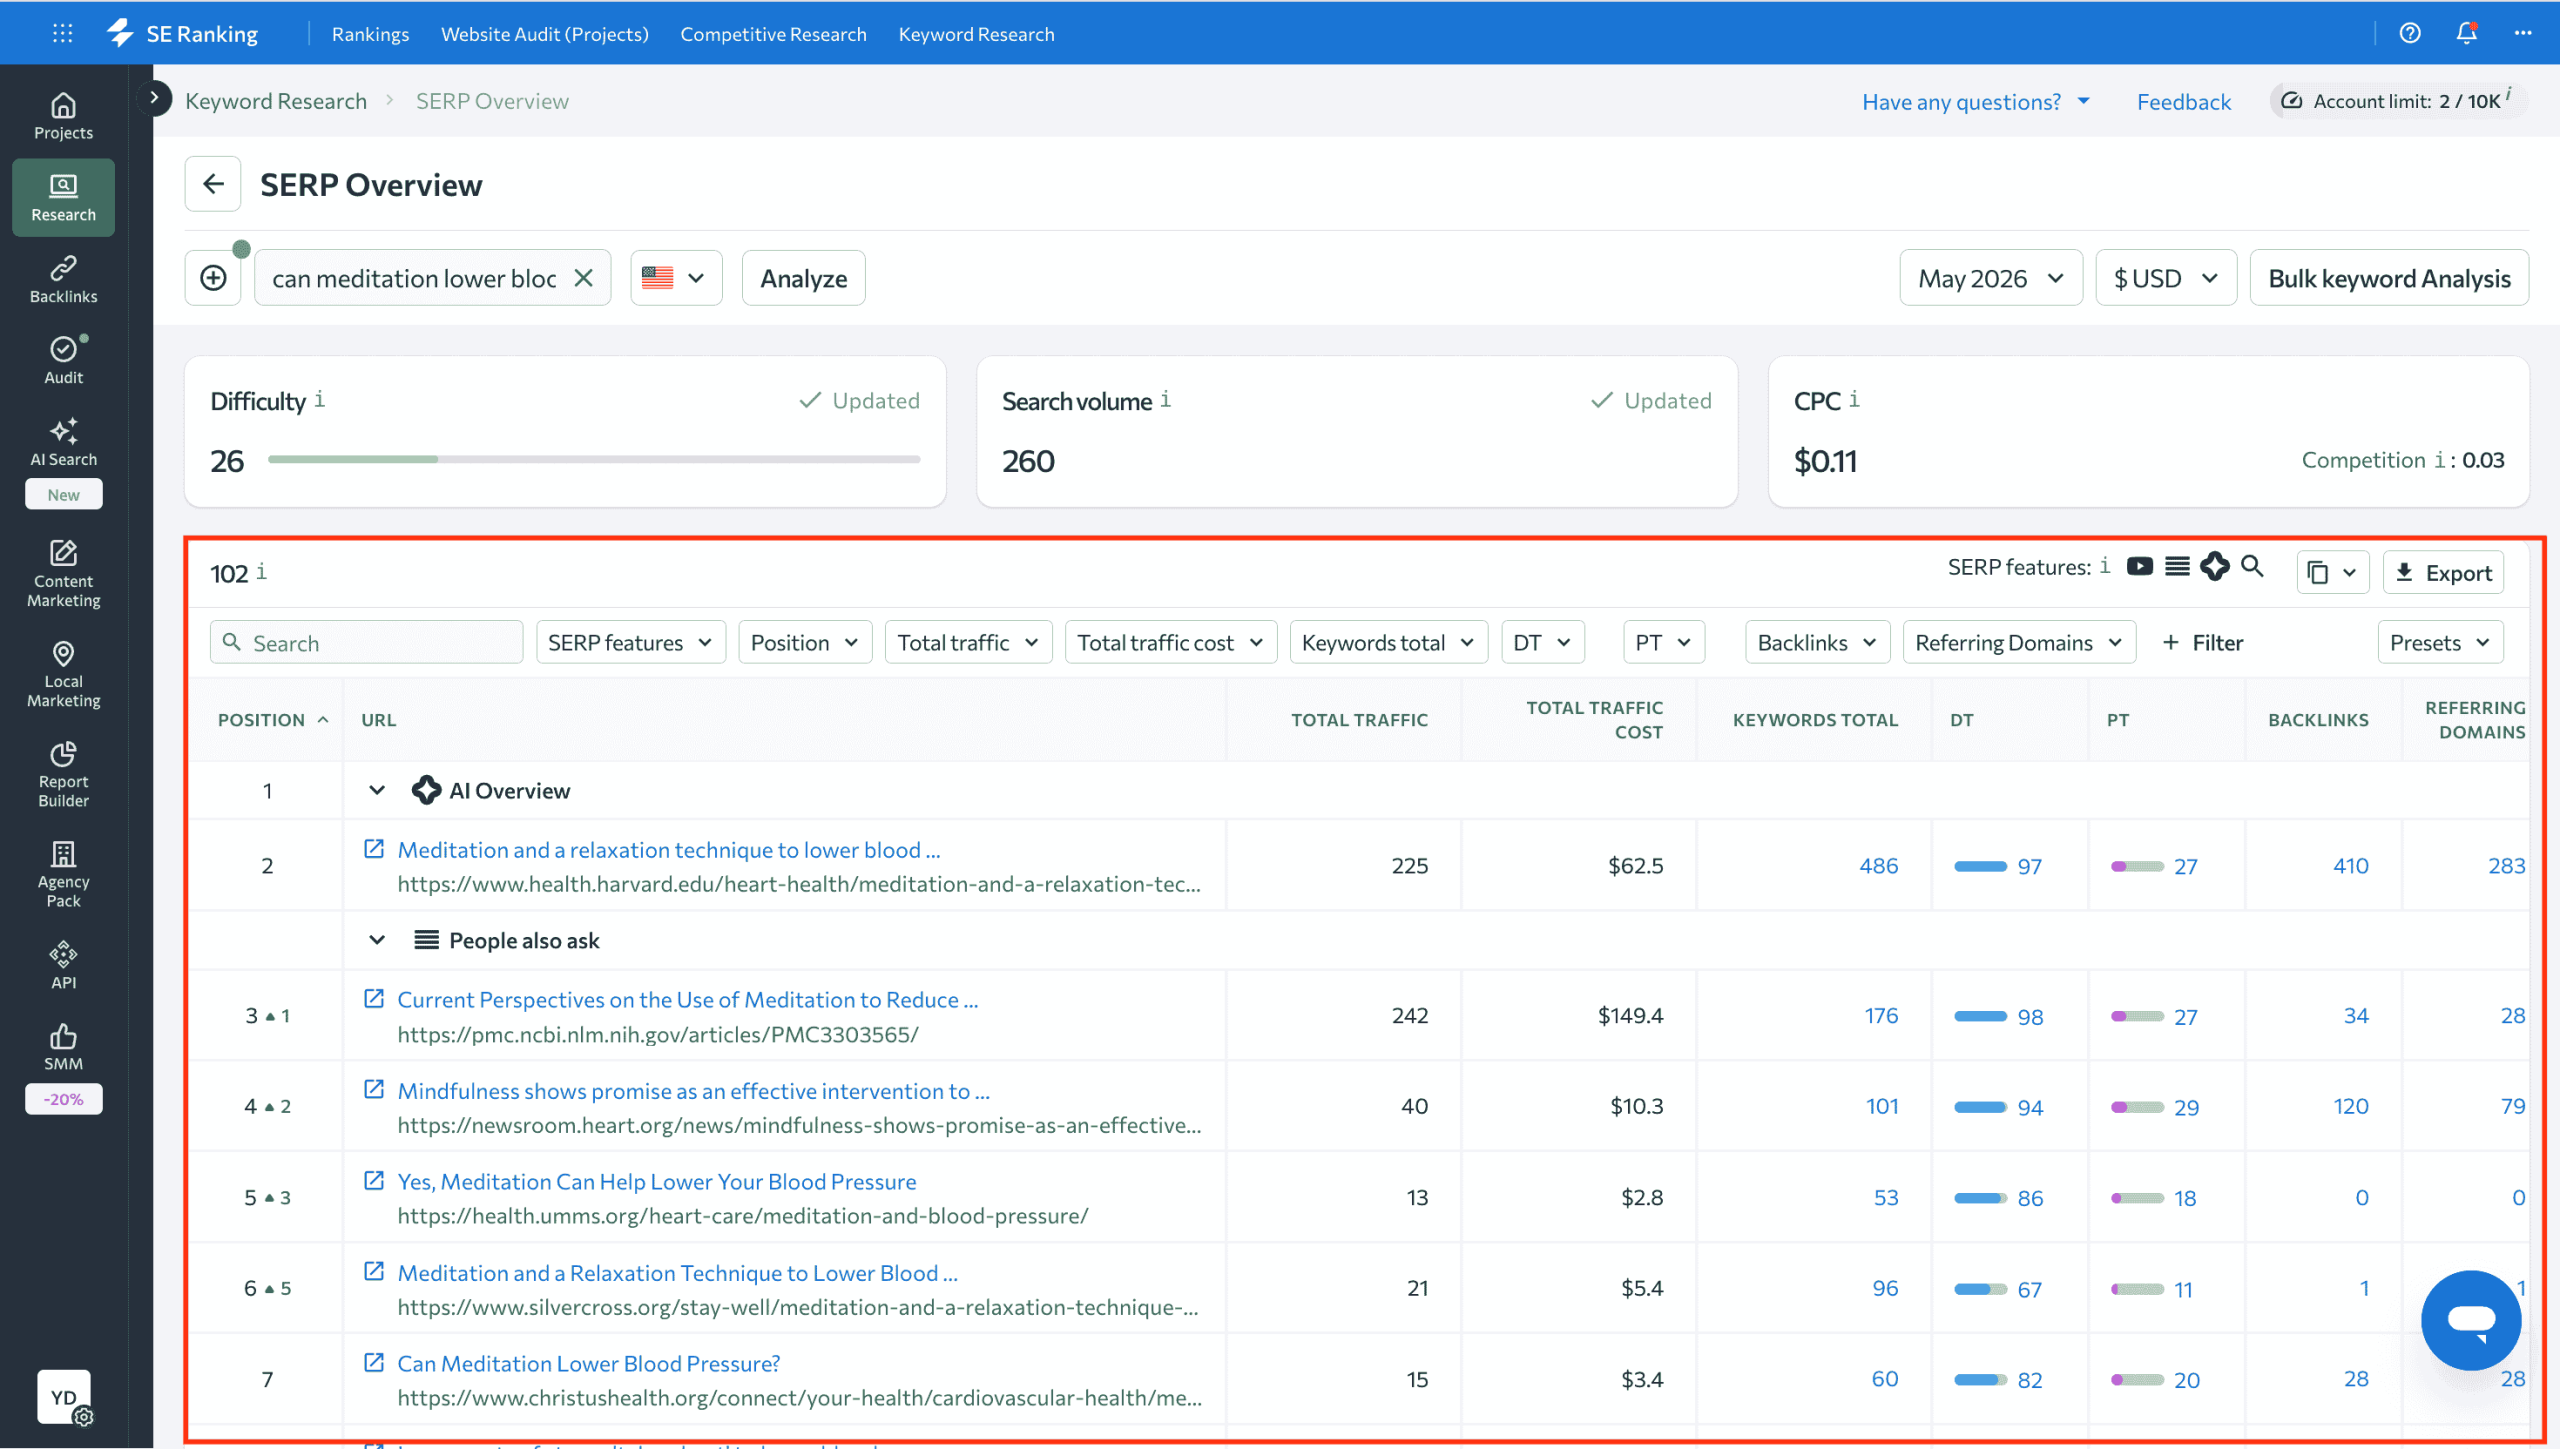2560x1449 pixels.
Task: Open the three-dot more menu
Action: point(2523,33)
